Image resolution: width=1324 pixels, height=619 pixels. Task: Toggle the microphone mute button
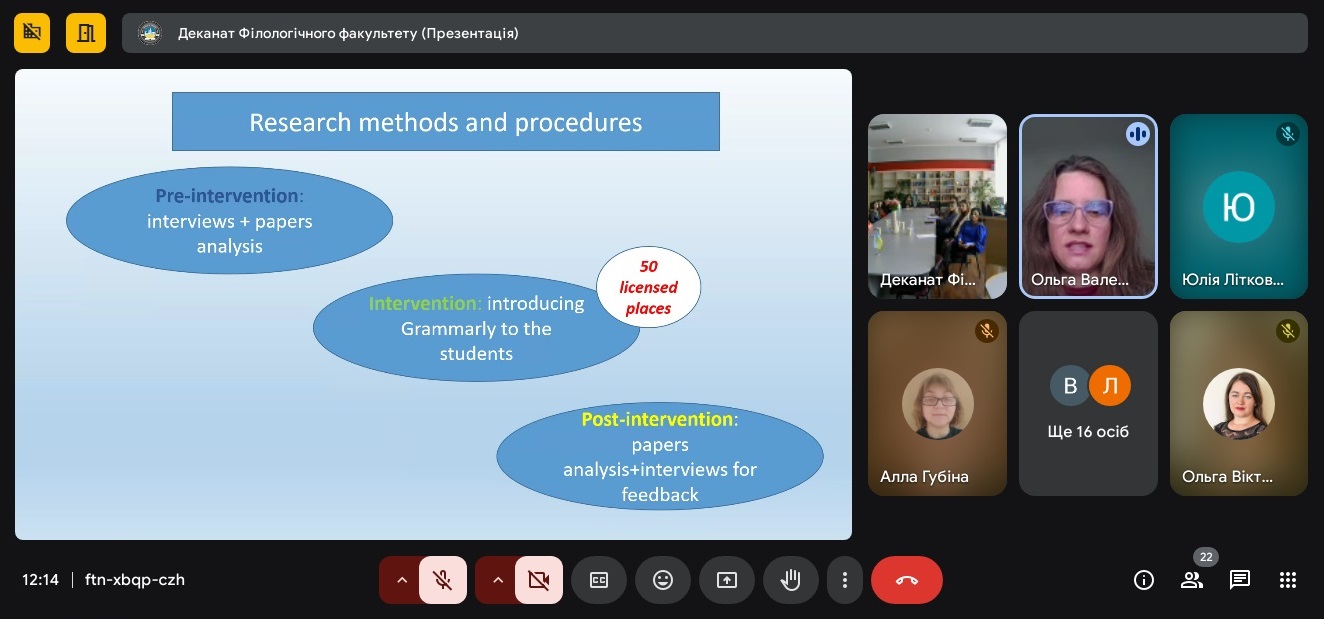443,580
